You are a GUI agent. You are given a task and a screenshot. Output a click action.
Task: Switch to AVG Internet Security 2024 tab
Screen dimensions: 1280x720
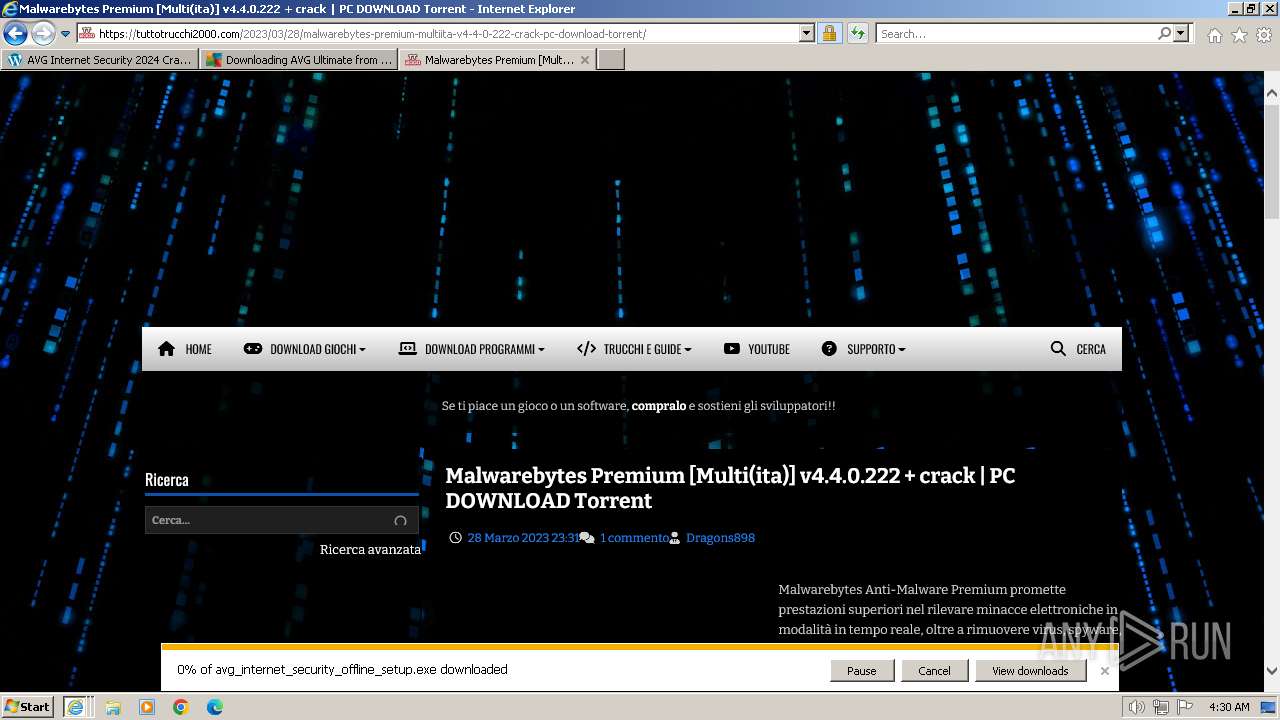point(99,60)
